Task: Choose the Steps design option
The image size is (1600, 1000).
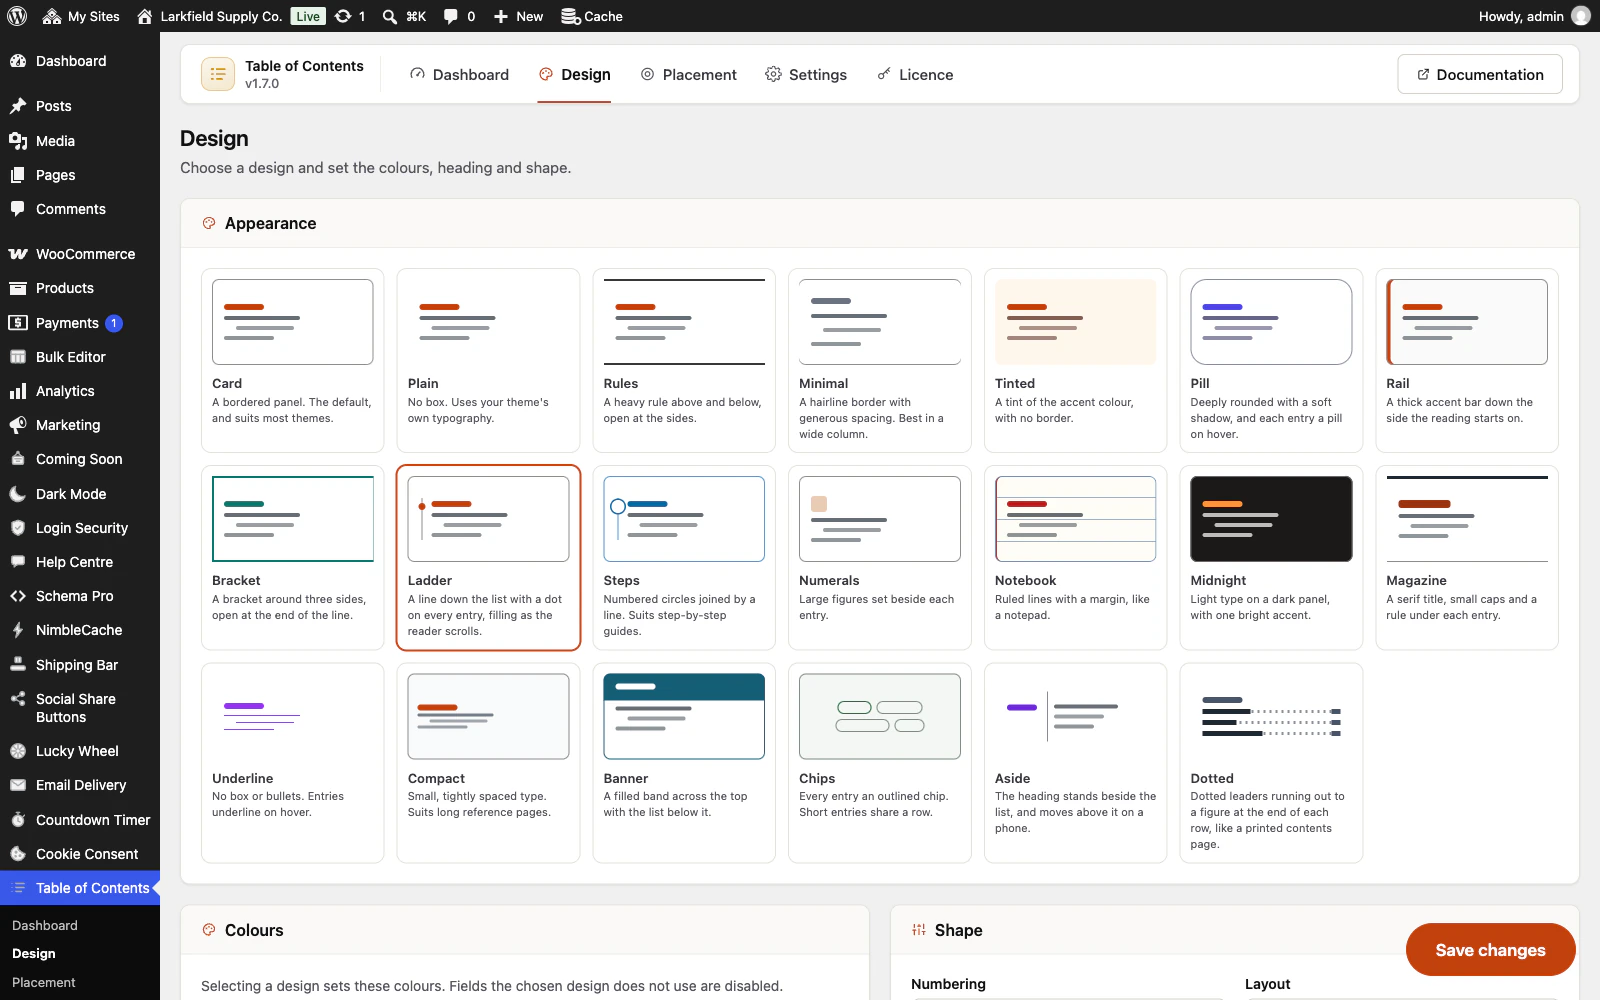Action: pyautogui.click(x=684, y=558)
